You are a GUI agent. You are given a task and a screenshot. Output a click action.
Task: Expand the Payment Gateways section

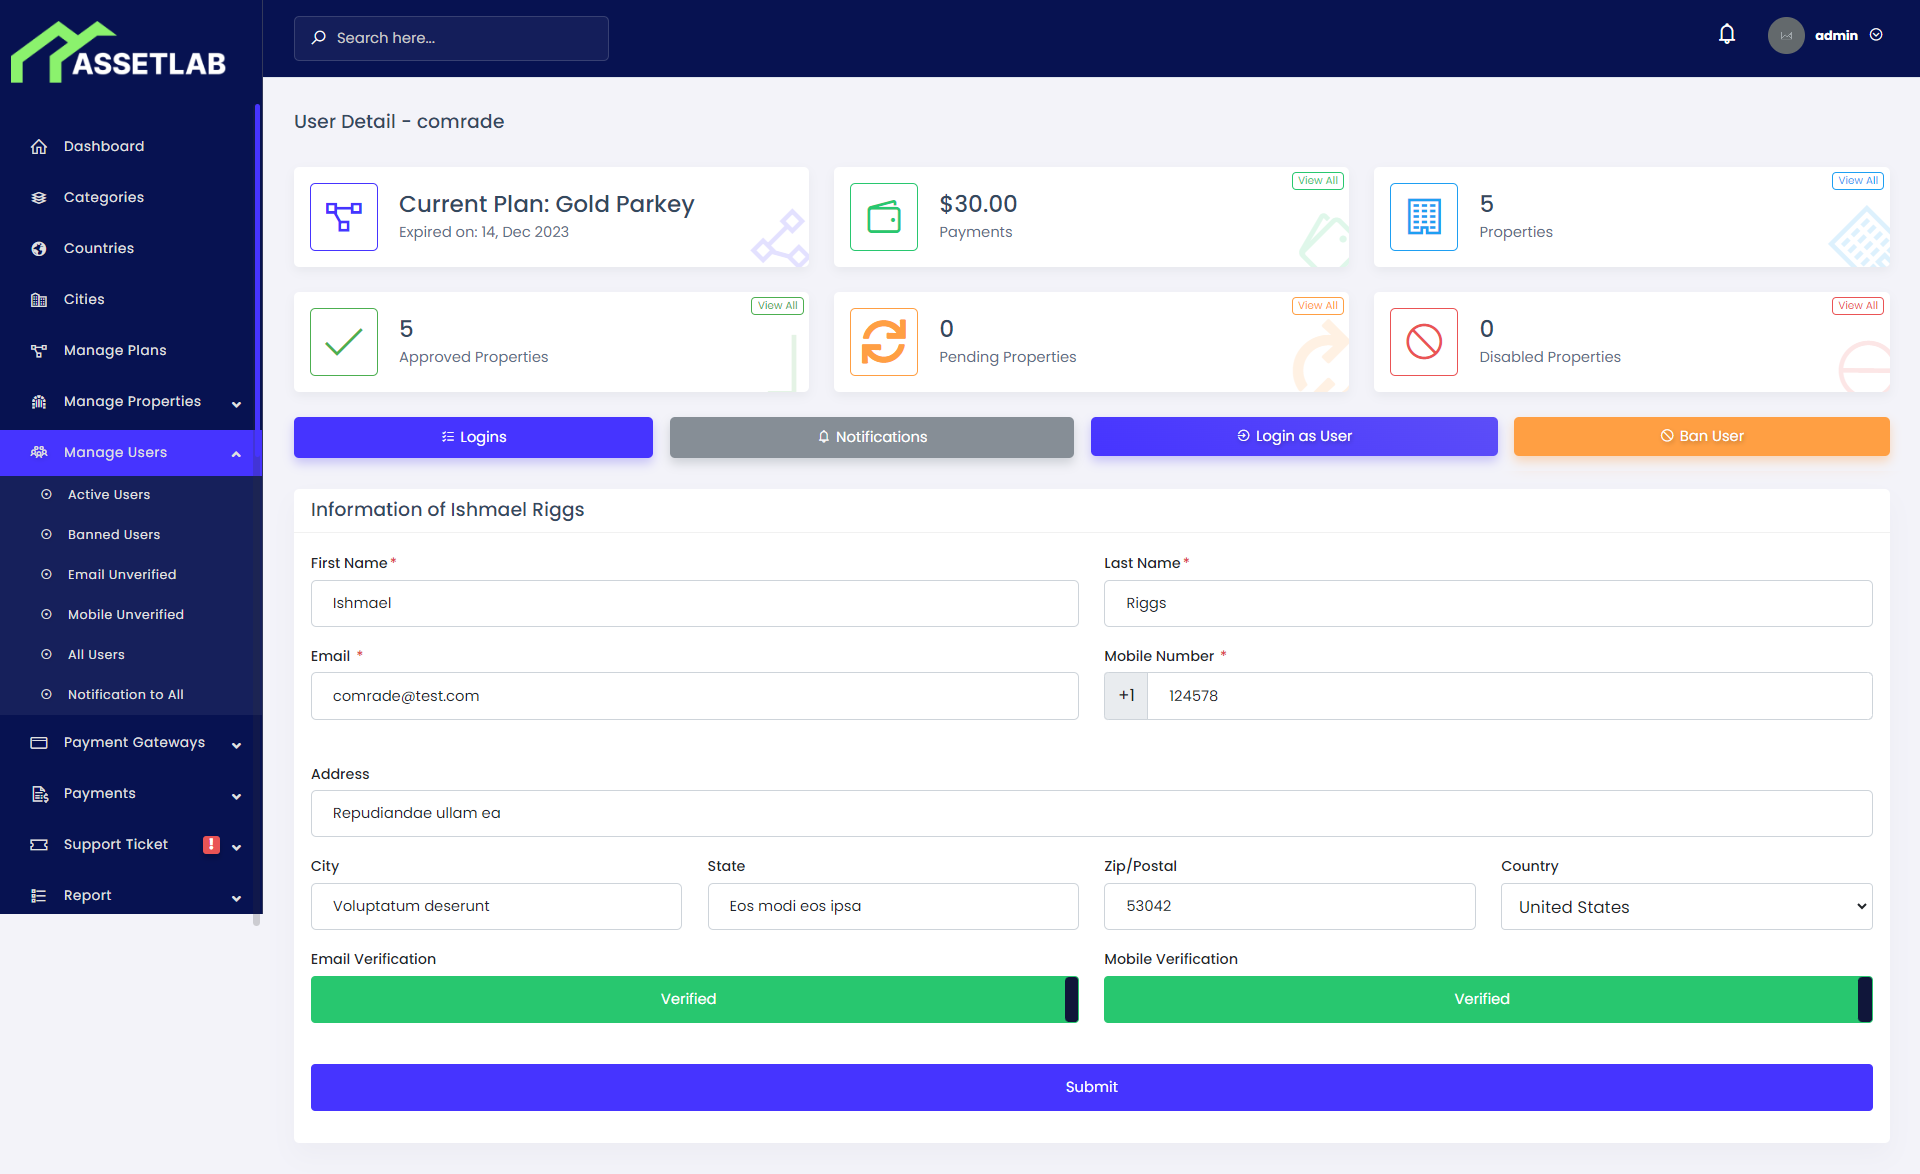134,742
